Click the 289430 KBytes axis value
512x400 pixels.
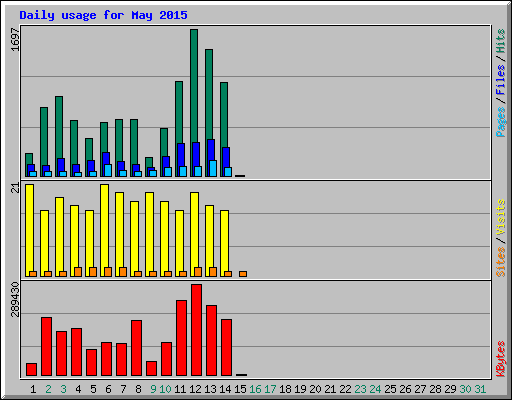[15, 299]
